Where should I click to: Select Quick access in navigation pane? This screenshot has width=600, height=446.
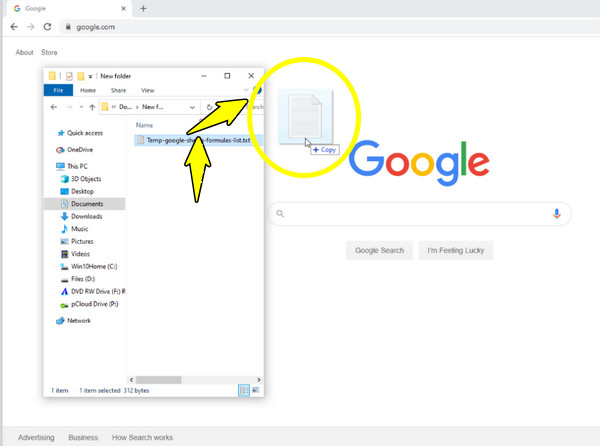click(x=85, y=133)
